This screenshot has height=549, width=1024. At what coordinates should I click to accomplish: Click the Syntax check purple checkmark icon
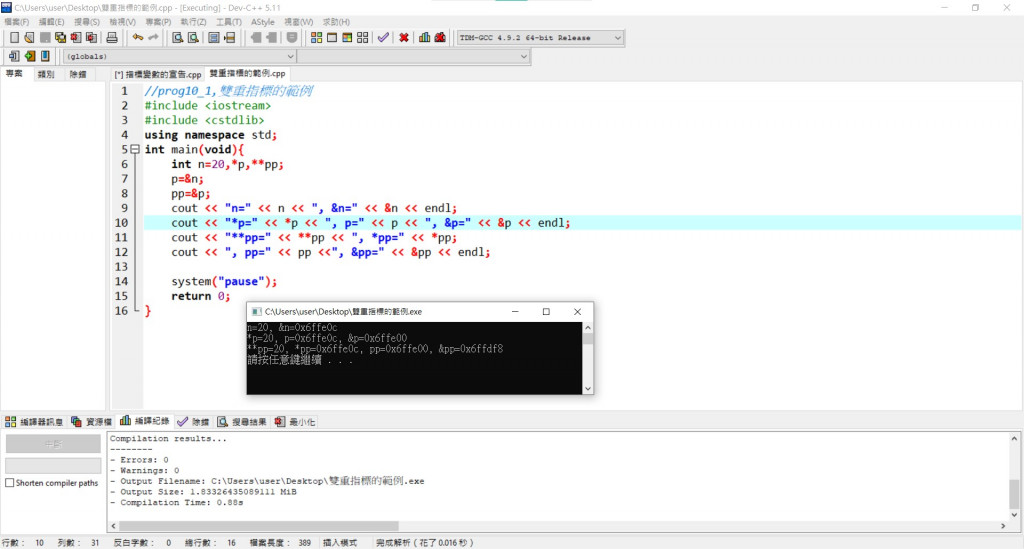pyautogui.click(x=383, y=38)
